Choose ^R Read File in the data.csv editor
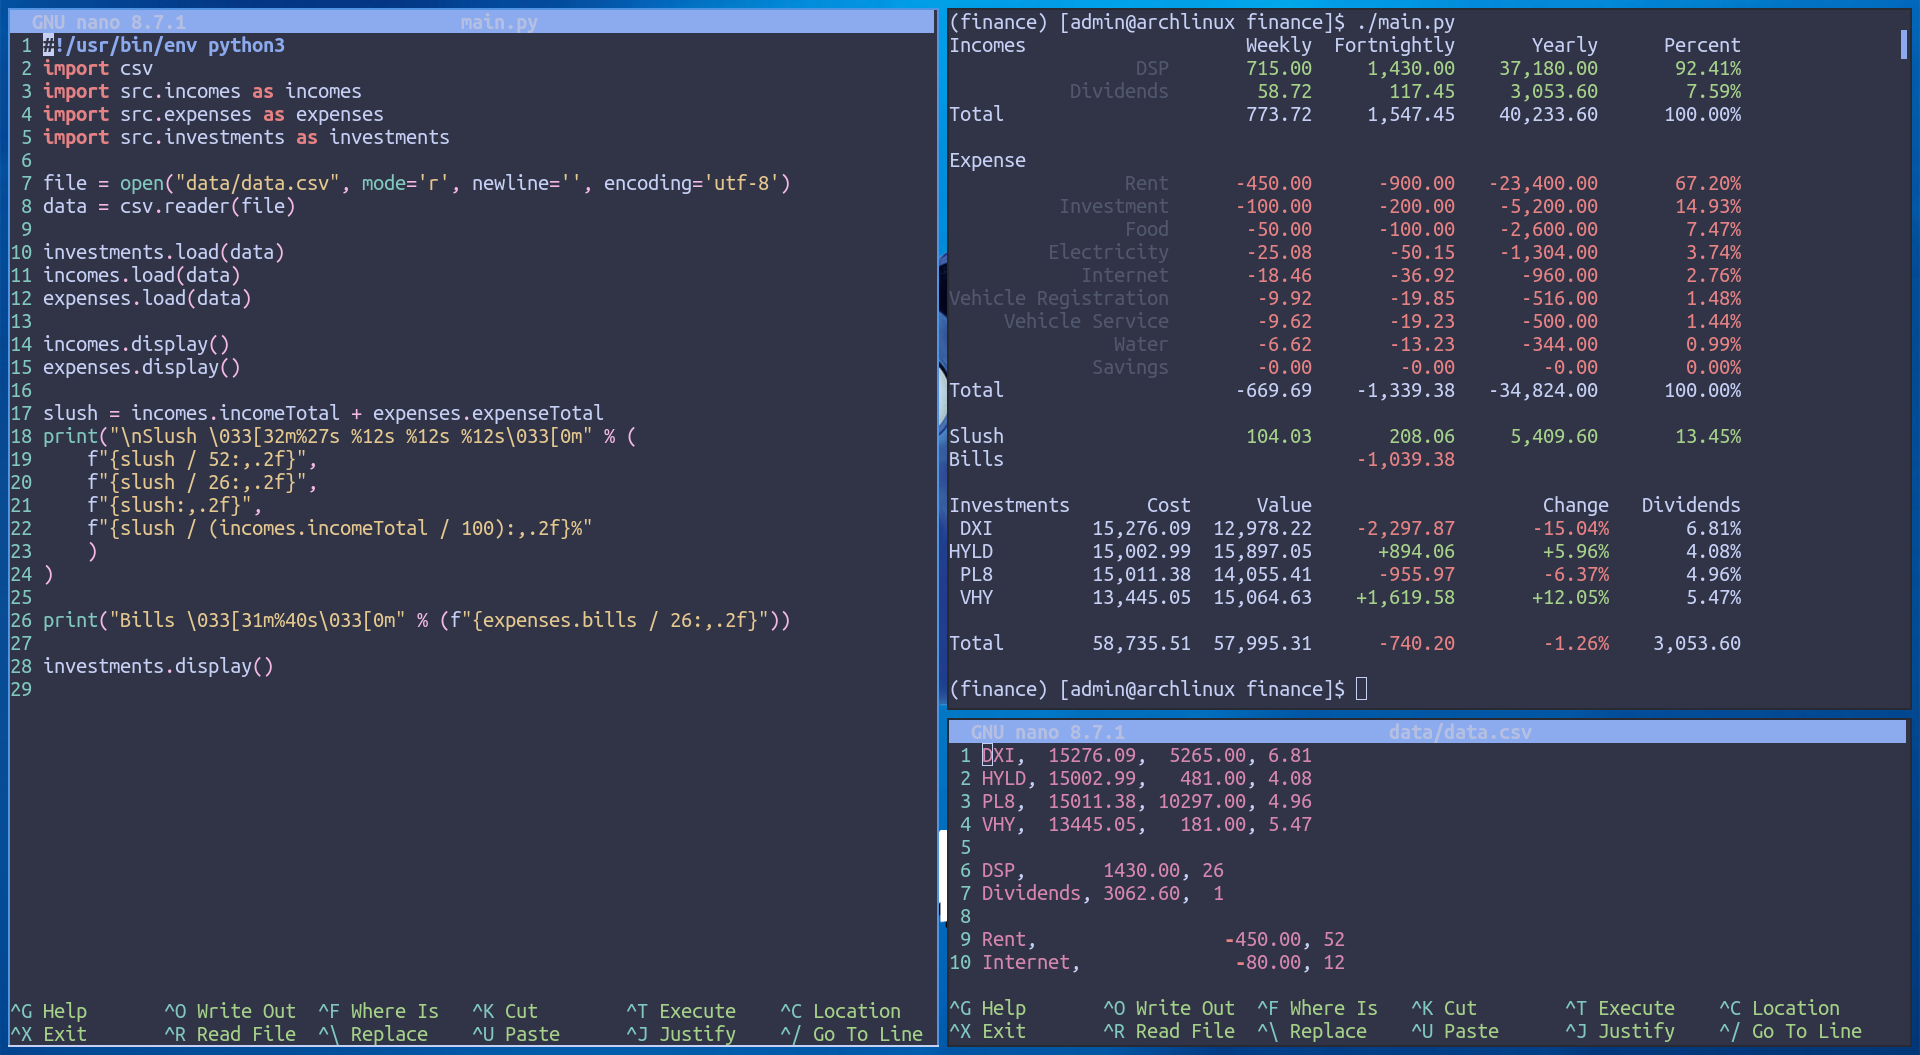Screen dimensions: 1920x1055 [1169, 1031]
